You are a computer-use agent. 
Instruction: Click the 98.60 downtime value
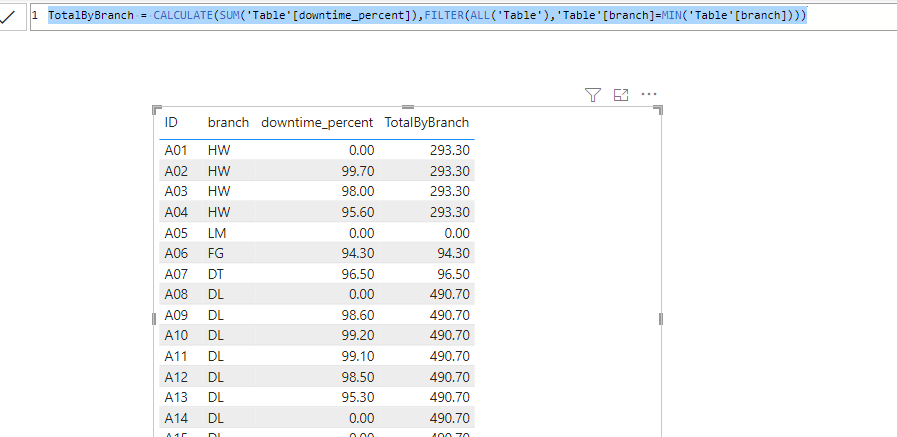358,315
